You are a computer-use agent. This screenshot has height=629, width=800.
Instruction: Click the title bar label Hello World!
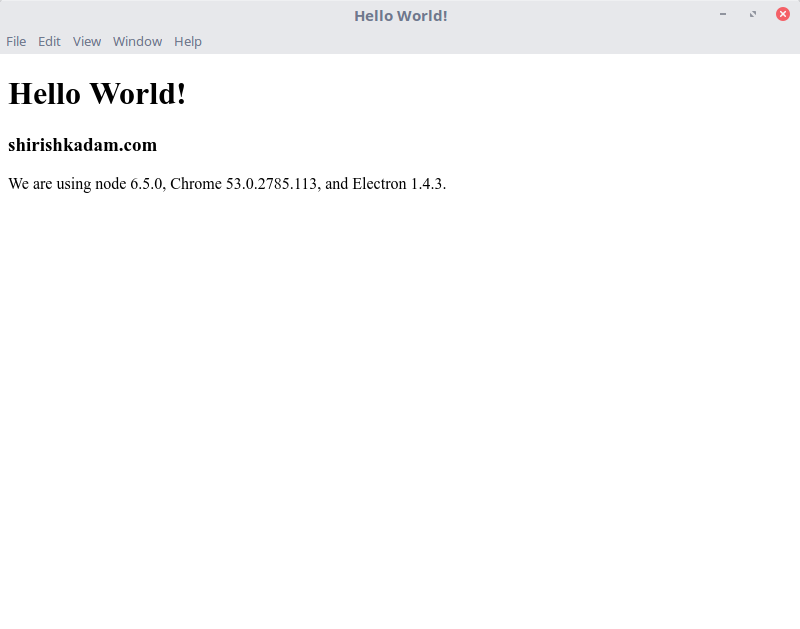[x=400, y=15]
